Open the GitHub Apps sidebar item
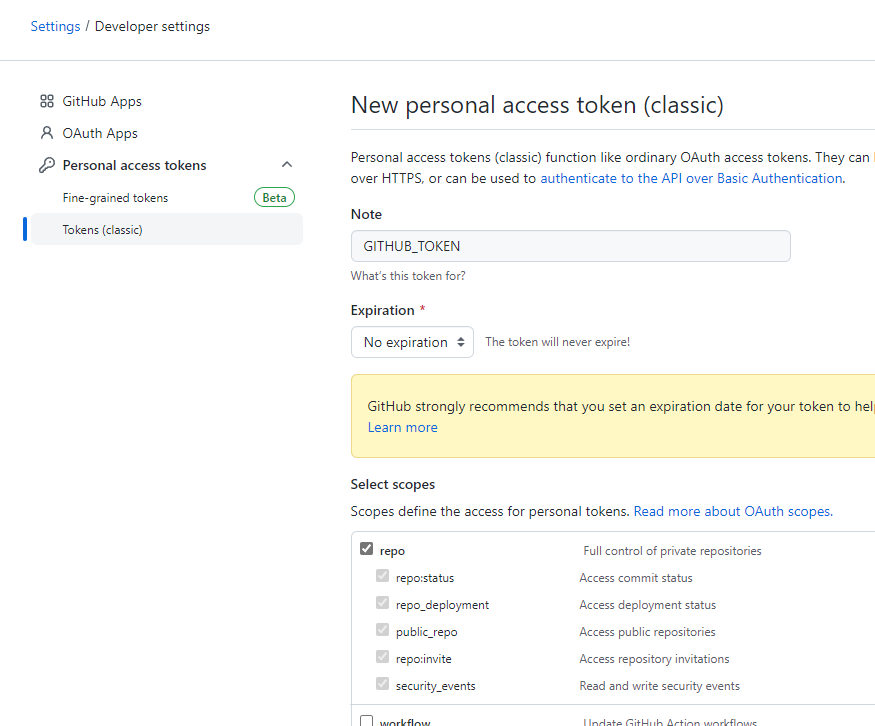Viewport: 875px width, 726px height. point(102,101)
